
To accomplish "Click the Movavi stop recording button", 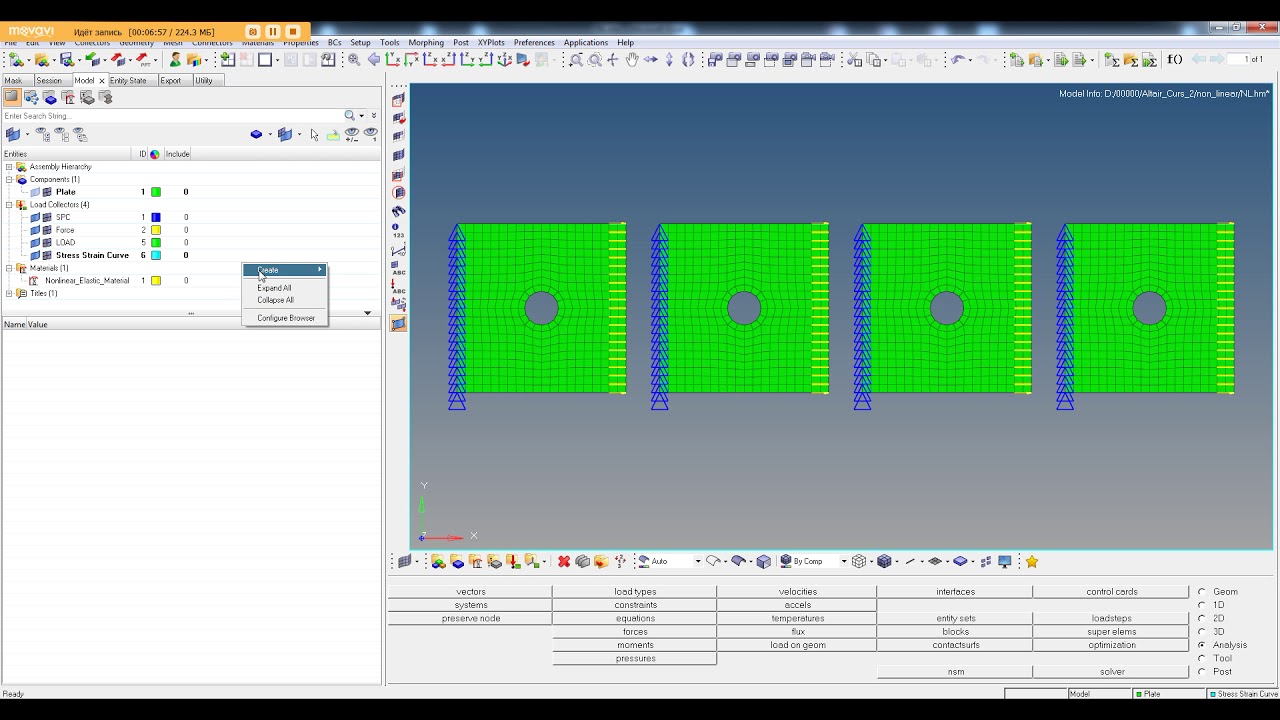I will (x=293, y=32).
